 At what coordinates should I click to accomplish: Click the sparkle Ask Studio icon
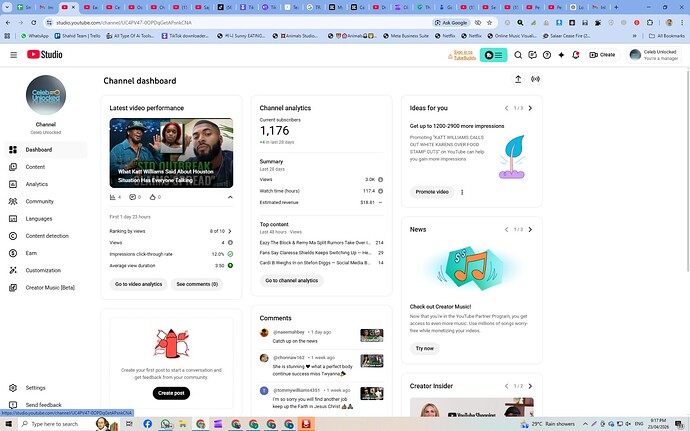(x=561, y=55)
